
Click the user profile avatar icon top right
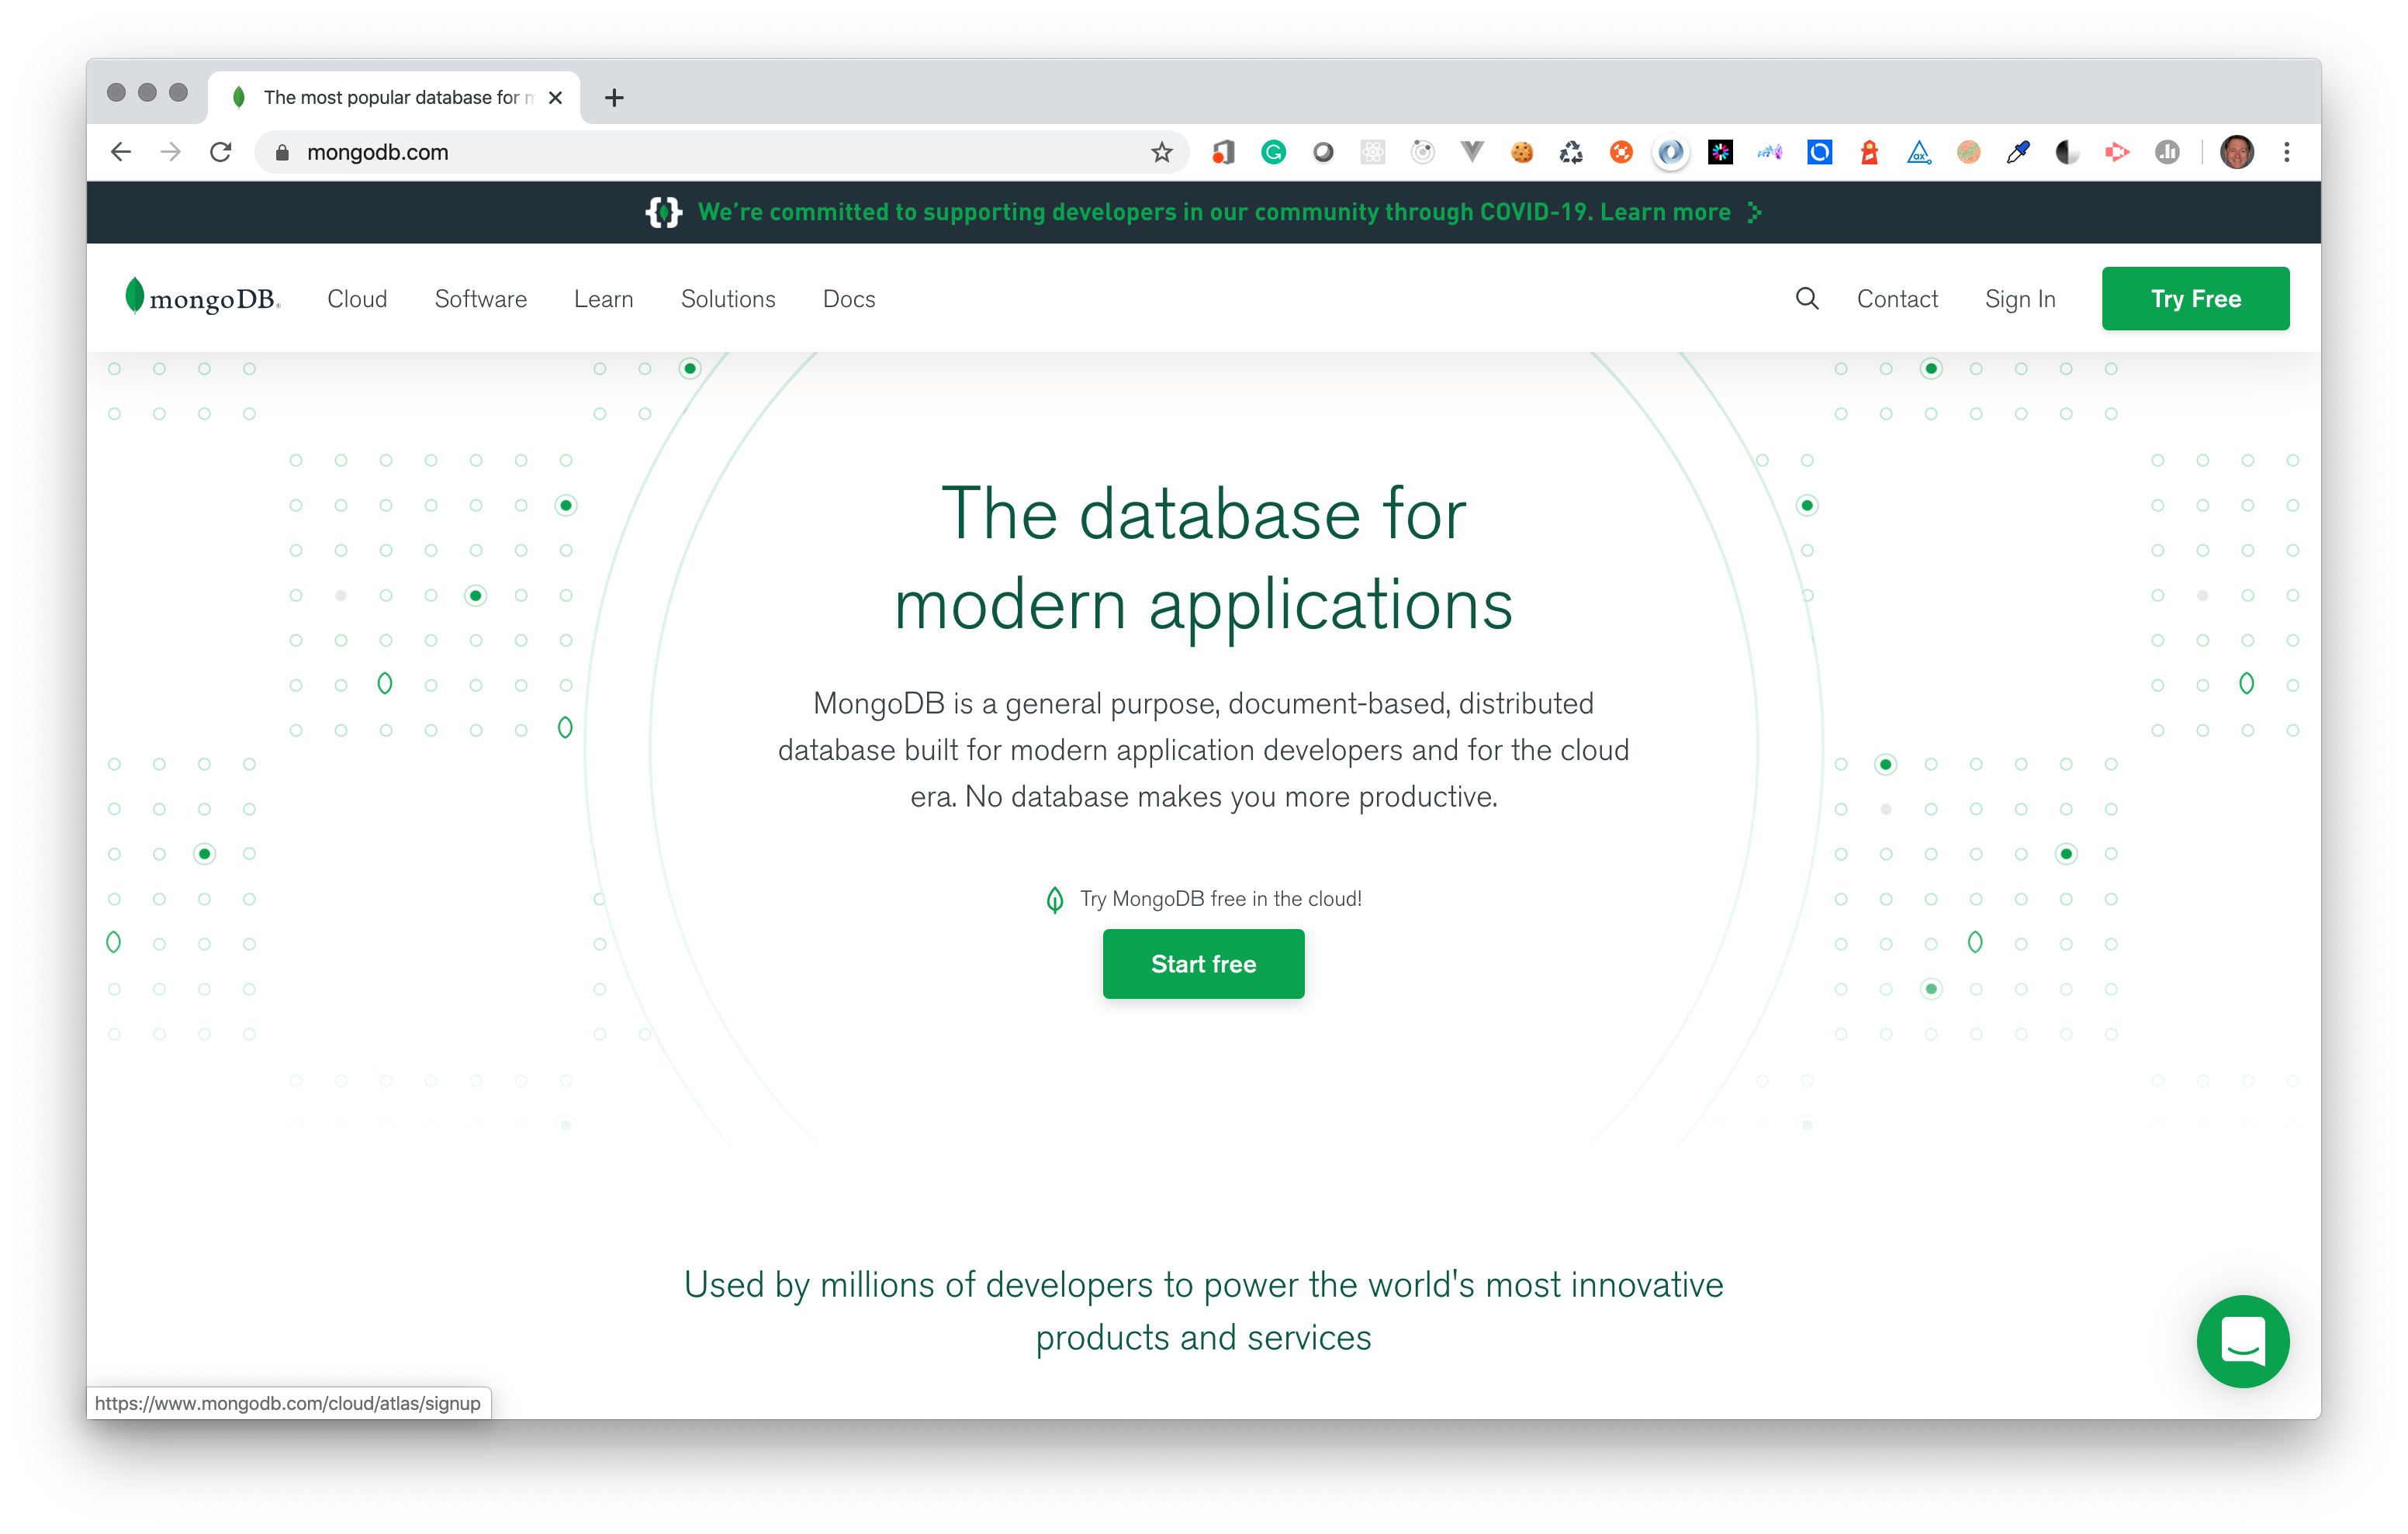(x=2238, y=151)
